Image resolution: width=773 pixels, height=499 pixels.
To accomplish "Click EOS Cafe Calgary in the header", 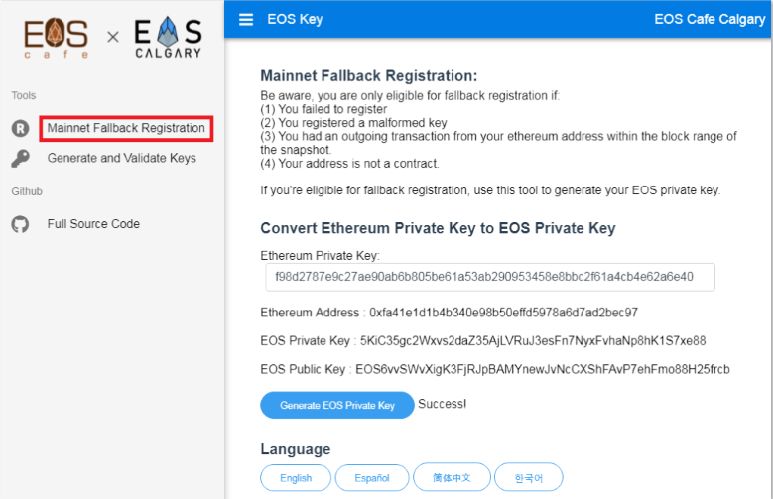I will 709,19.
